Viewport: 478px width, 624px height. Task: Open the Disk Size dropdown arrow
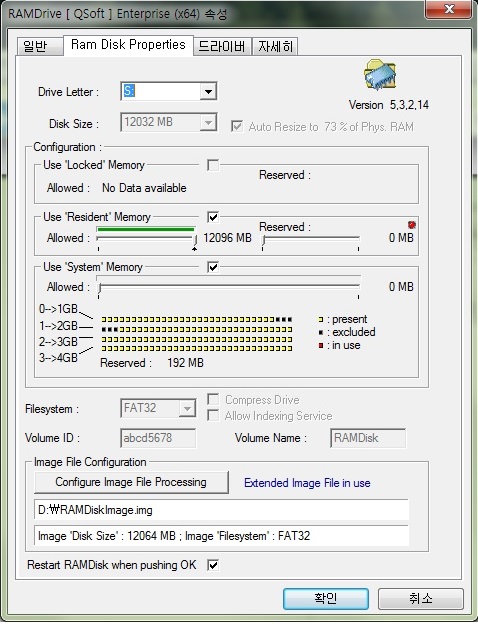208,123
